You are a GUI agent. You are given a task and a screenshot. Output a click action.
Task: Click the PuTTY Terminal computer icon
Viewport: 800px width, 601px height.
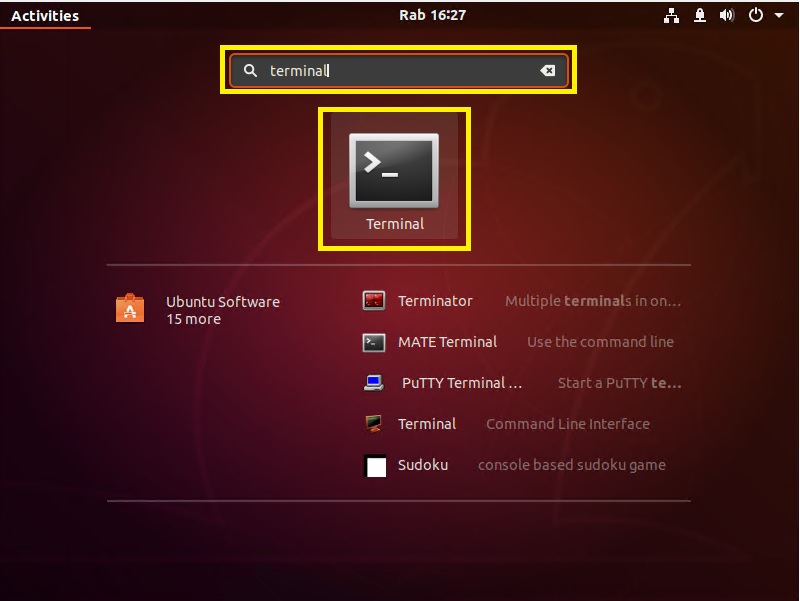[374, 383]
